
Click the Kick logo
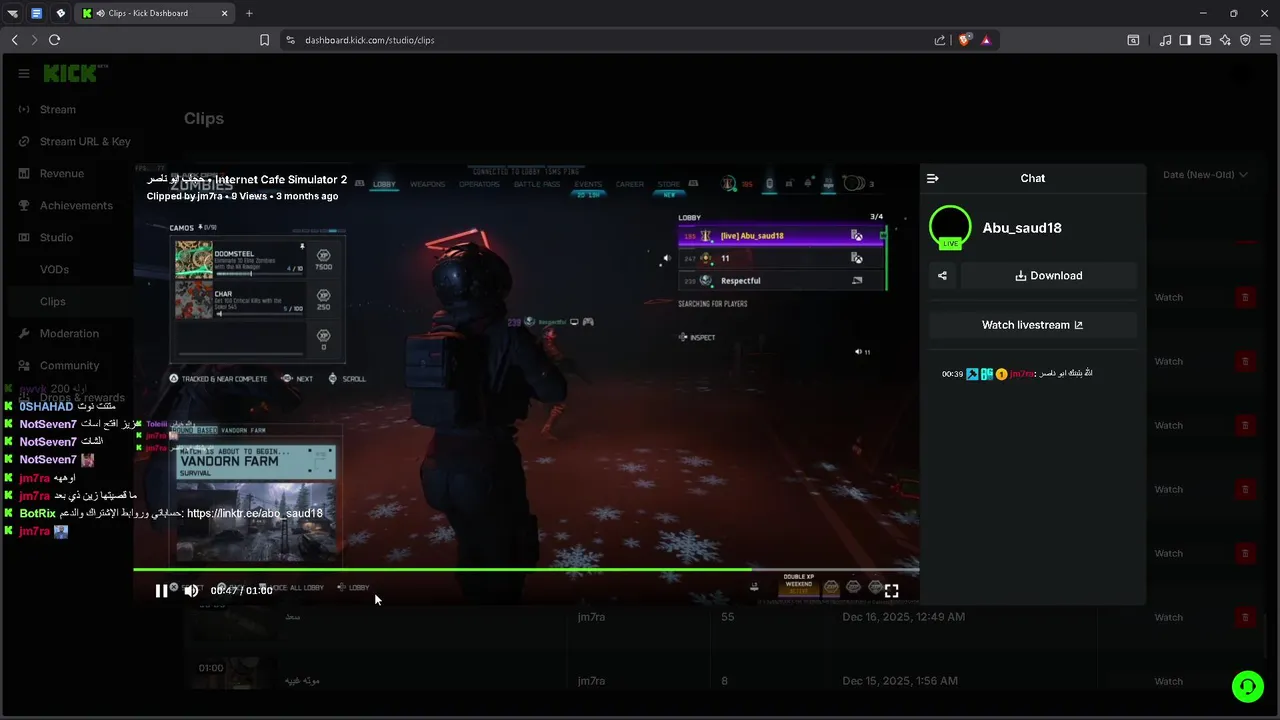[72, 73]
